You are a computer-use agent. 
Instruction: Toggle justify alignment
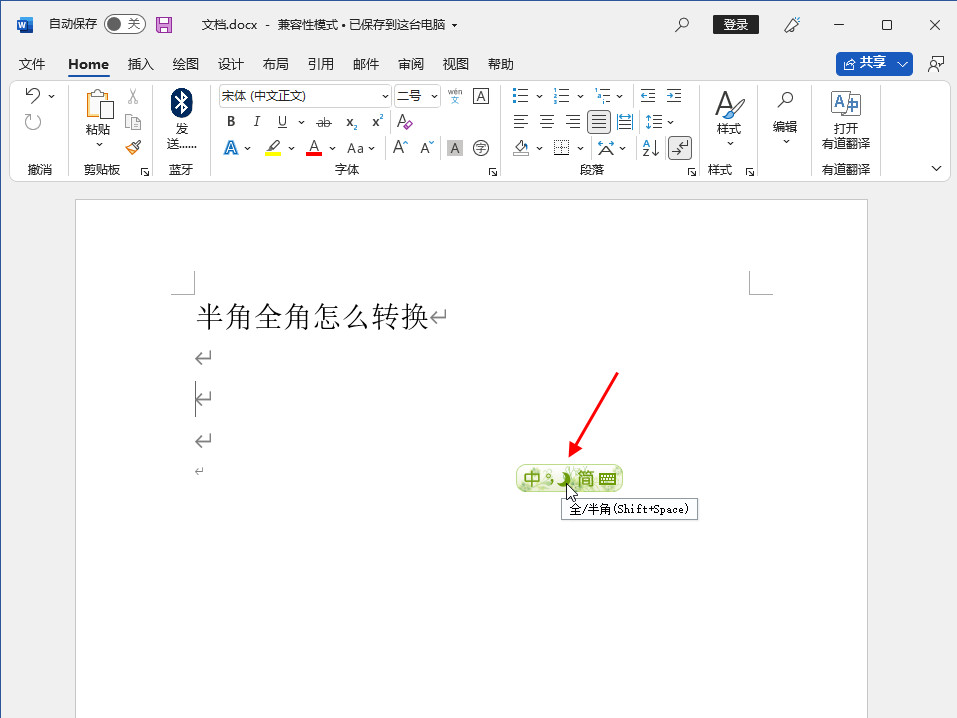point(599,122)
